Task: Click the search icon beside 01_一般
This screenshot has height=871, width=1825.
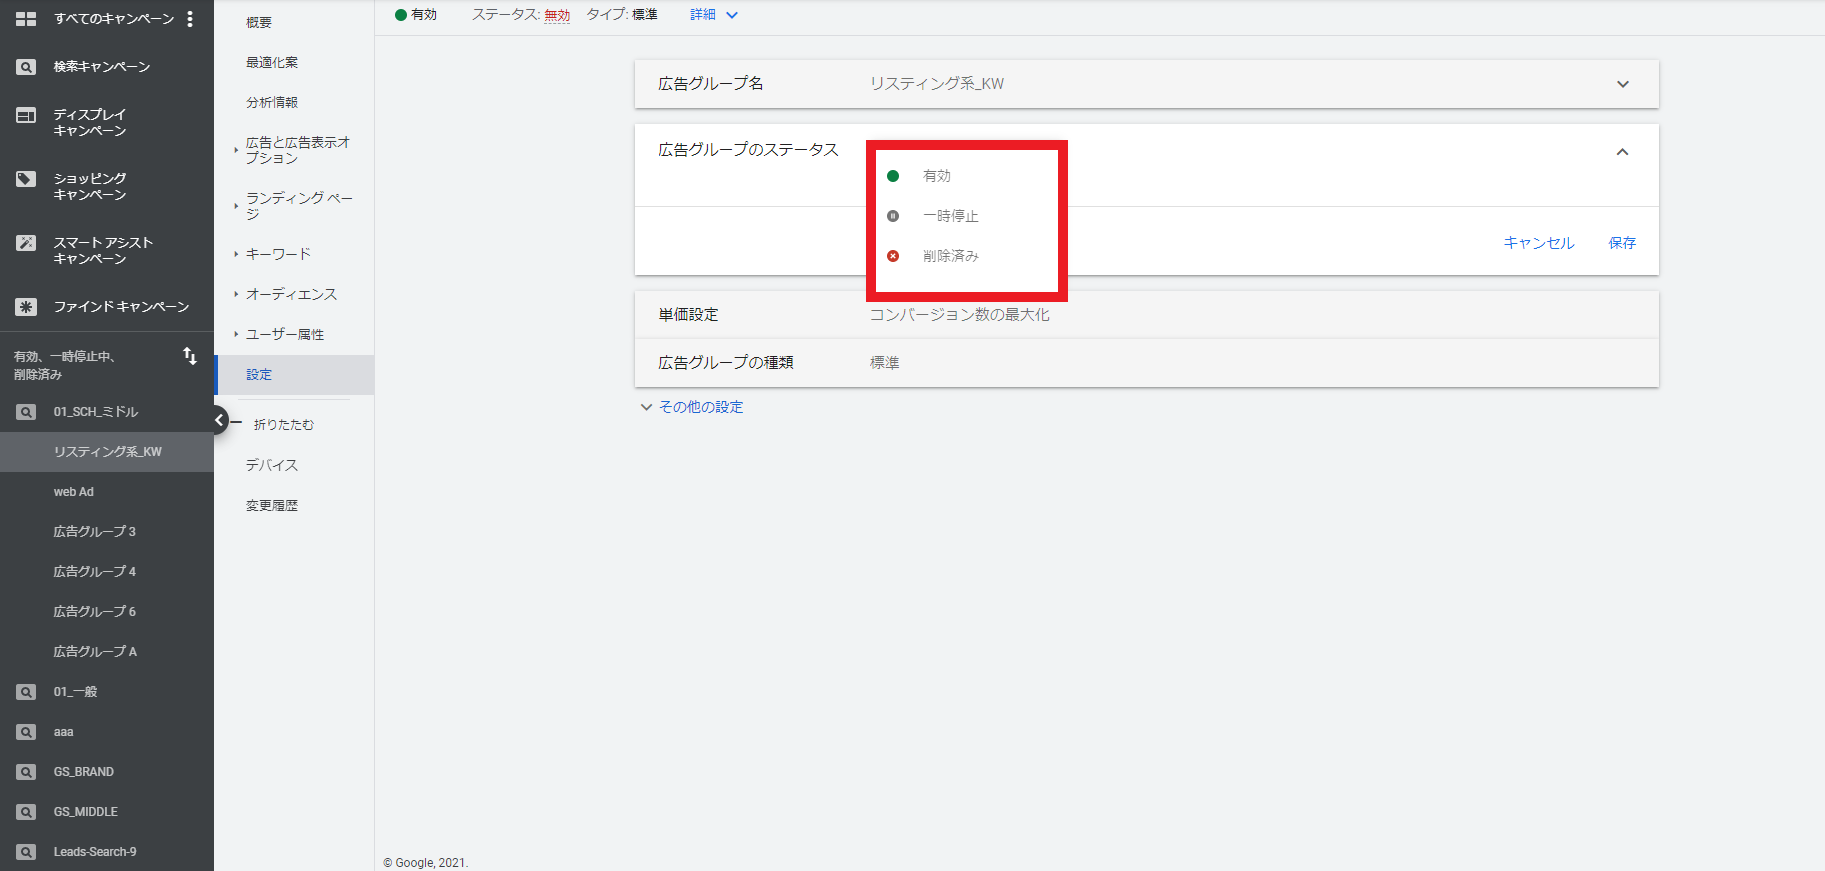Action: click(26, 692)
